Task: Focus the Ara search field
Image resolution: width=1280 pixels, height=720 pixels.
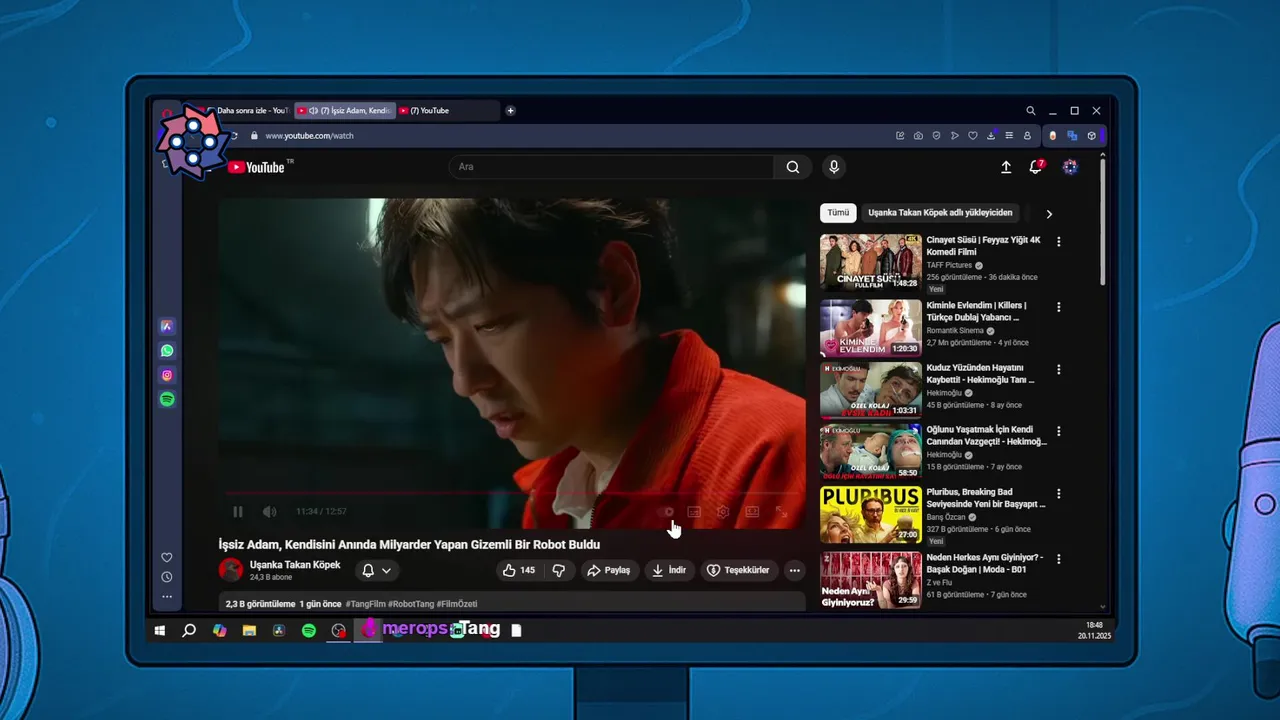Action: [611, 167]
